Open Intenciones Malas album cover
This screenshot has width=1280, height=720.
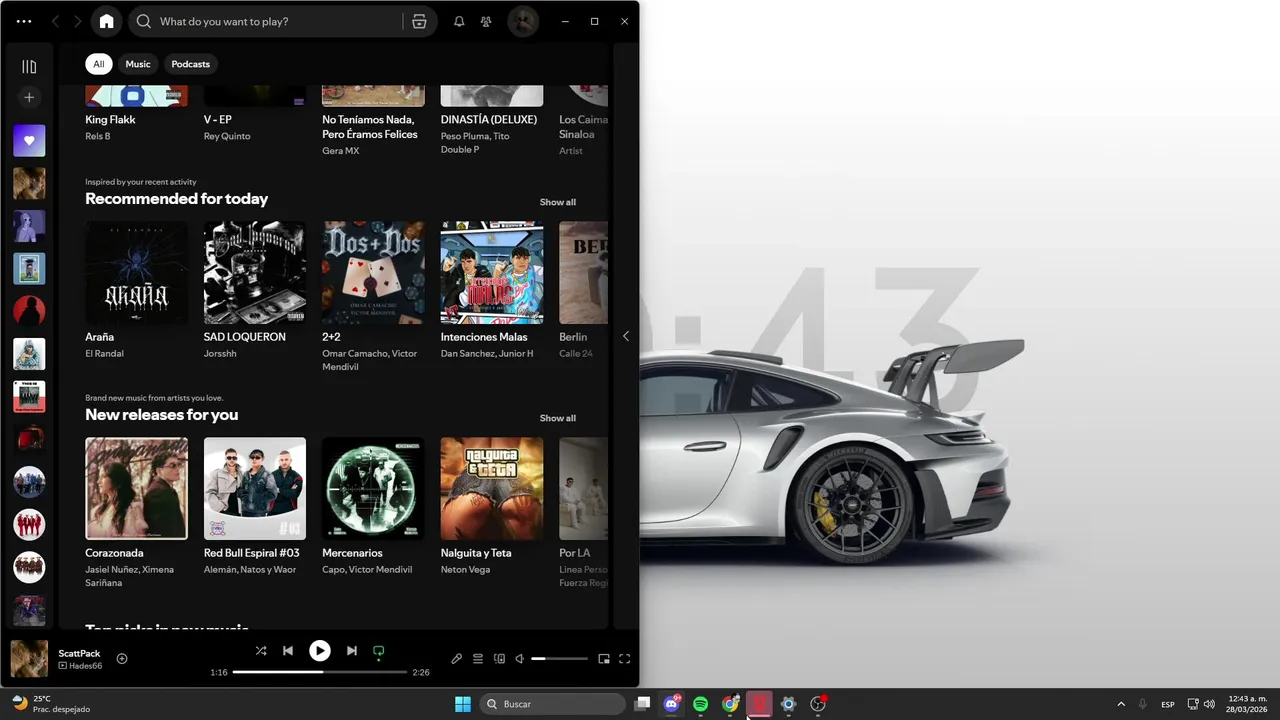click(492, 272)
